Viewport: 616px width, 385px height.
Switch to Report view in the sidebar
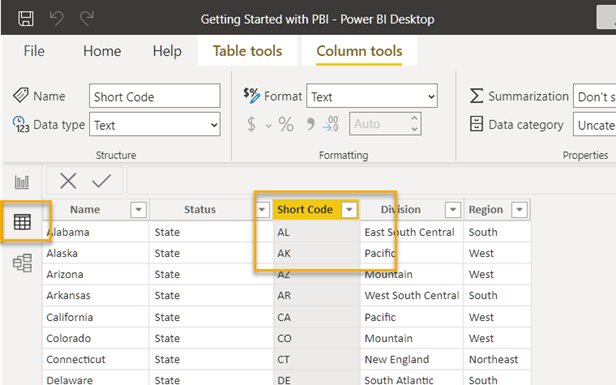[22, 182]
